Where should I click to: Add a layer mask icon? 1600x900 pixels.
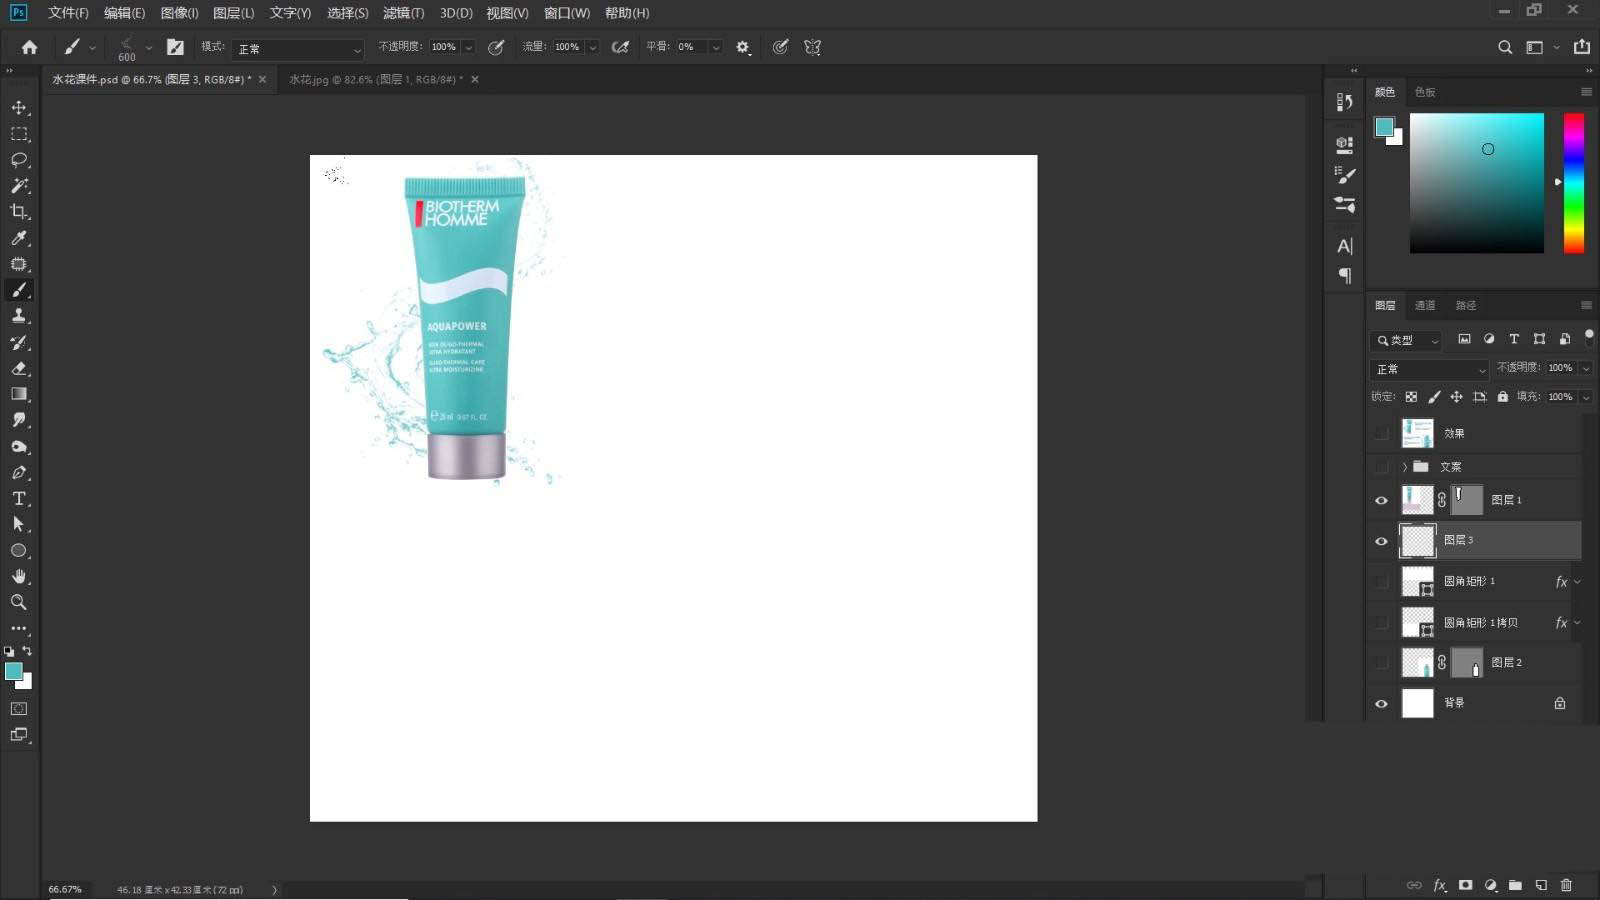coord(1465,885)
